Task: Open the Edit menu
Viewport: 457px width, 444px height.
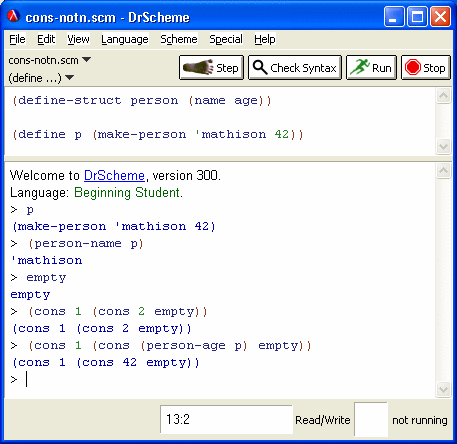Action: coord(46,39)
